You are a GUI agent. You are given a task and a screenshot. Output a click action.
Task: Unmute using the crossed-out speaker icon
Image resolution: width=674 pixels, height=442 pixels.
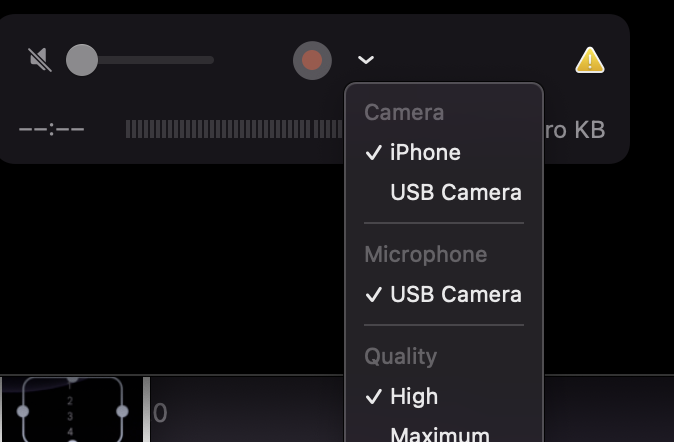click(40, 60)
